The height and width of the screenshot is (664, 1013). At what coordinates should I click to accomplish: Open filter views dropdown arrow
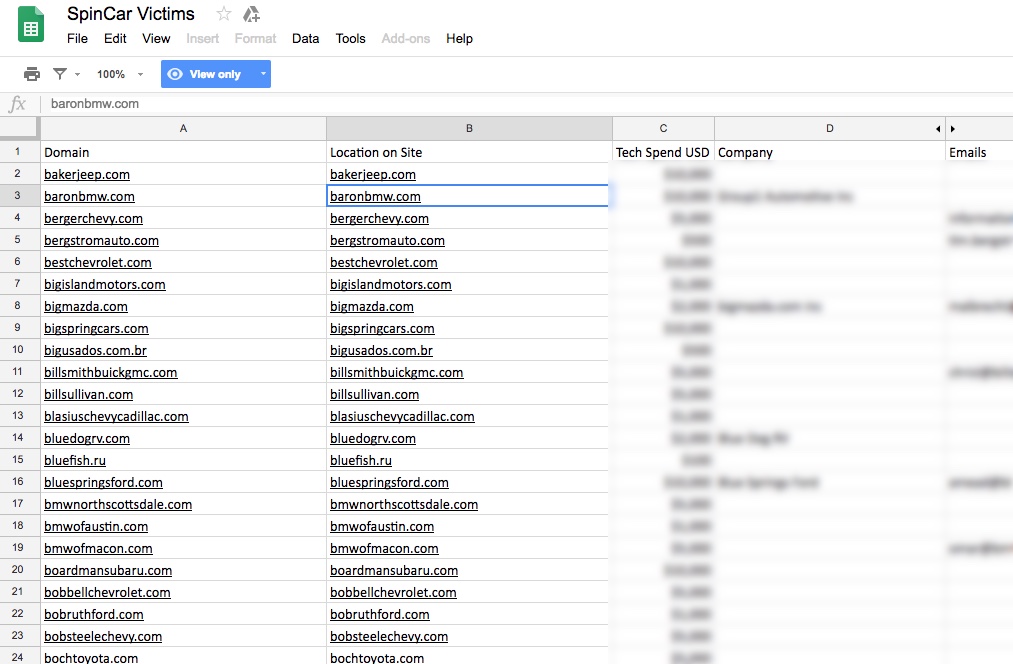[x=78, y=74]
